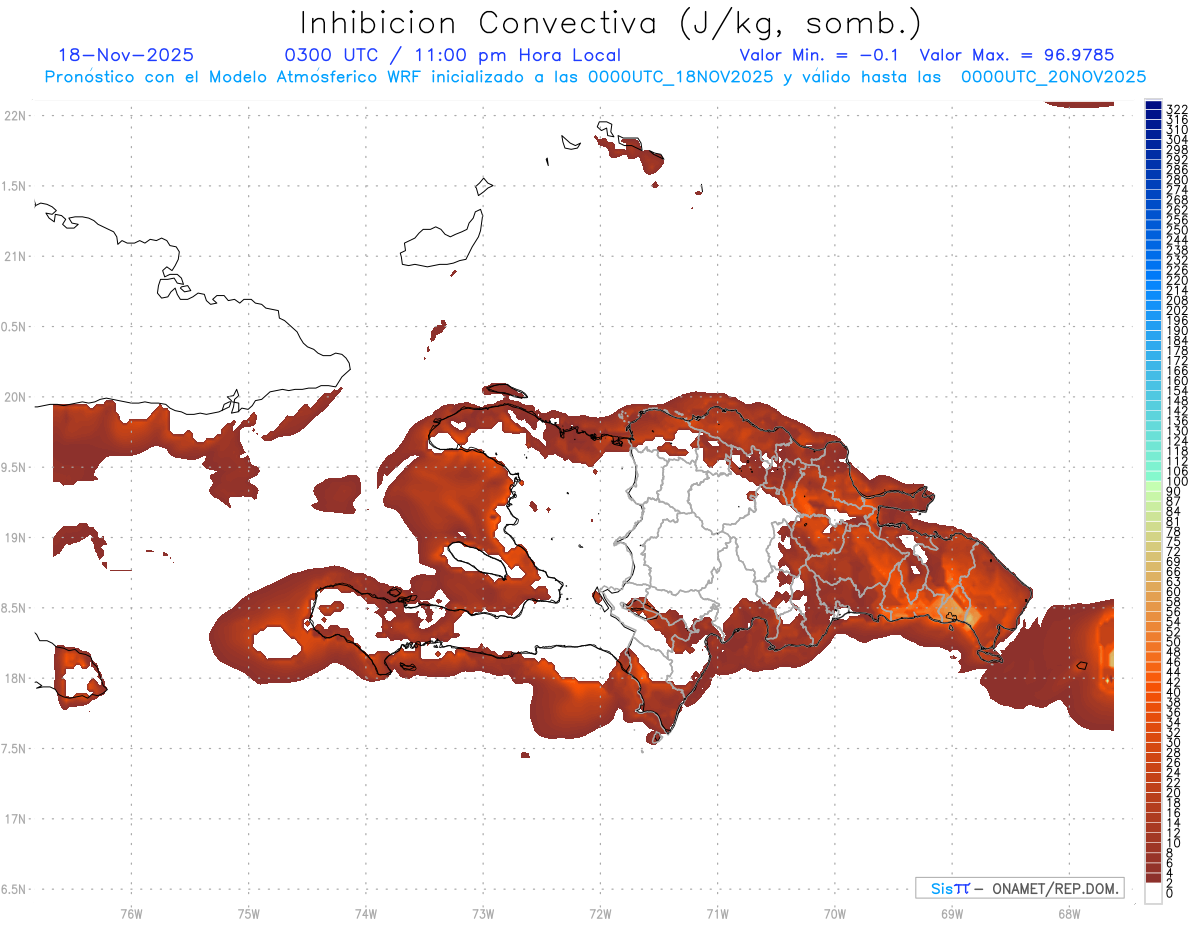Click longitude label '74W'
The height and width of the screenshot is (927, 1200).
(365, 913)
